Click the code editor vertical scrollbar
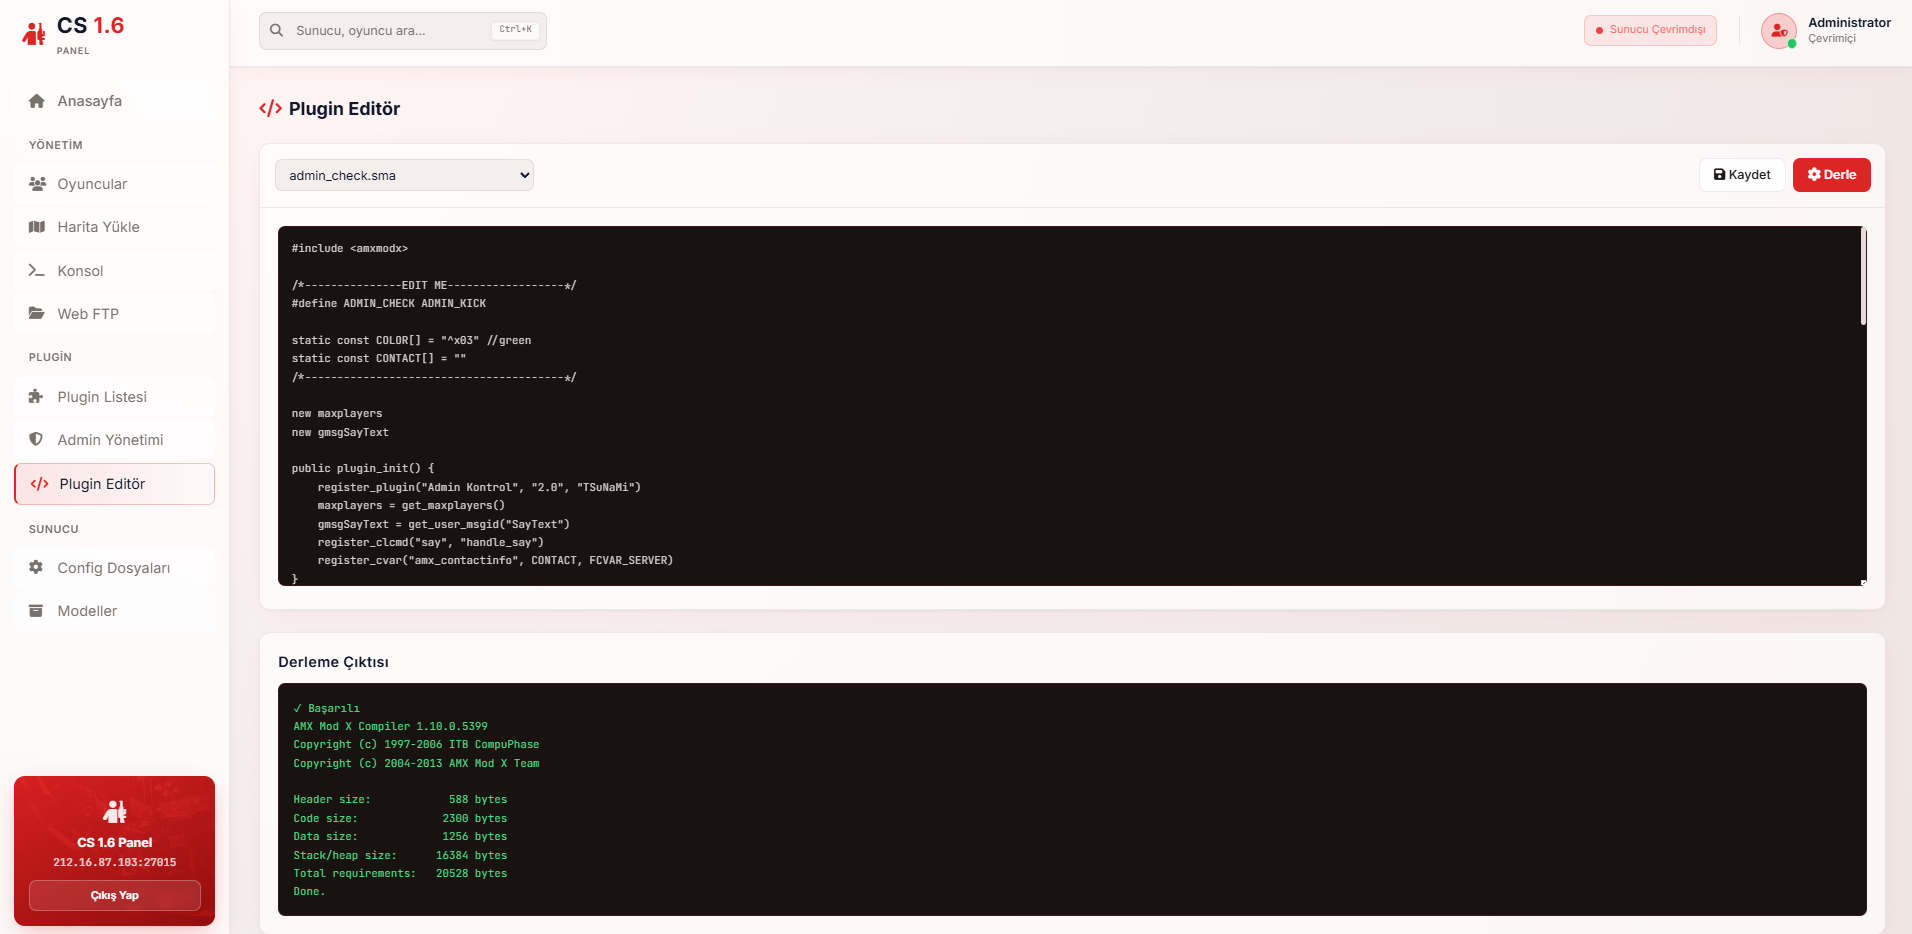The image size is (1912, 934). pos(1863,276)
